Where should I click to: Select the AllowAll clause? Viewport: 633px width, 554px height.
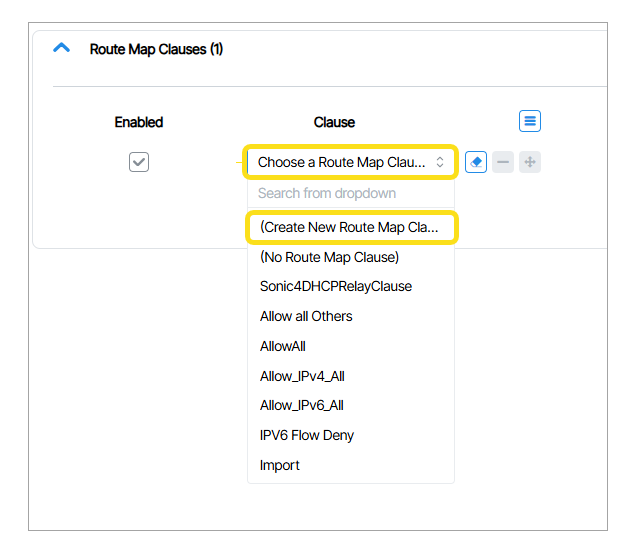[x=283, y=346]
